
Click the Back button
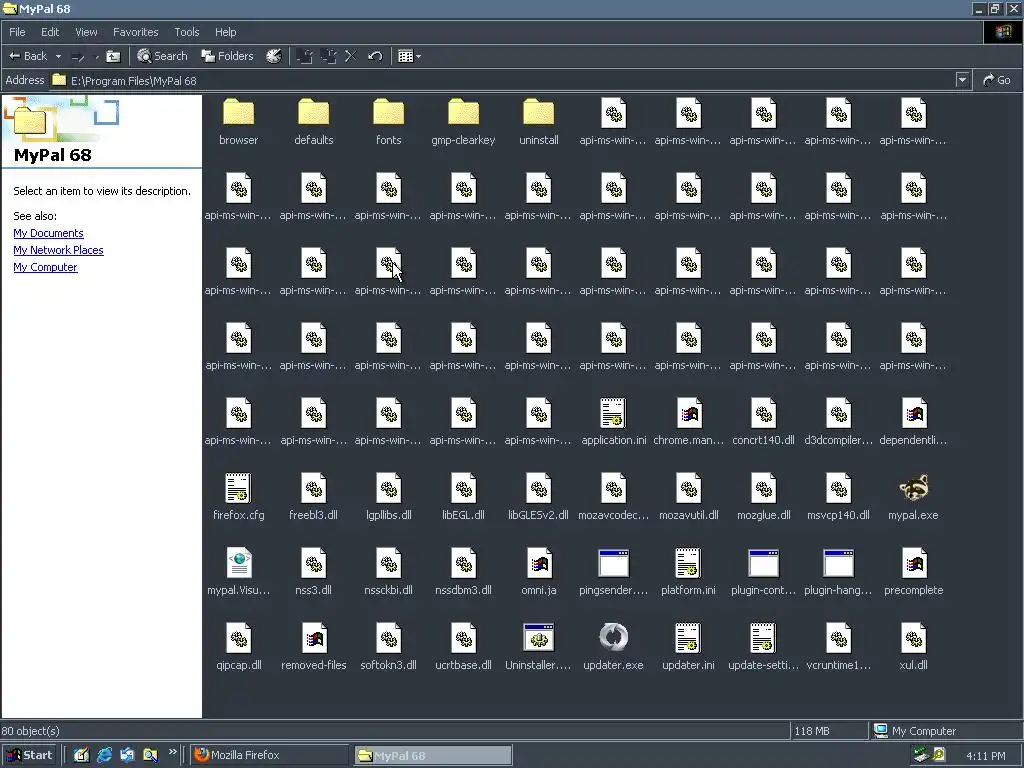point(28,56)
